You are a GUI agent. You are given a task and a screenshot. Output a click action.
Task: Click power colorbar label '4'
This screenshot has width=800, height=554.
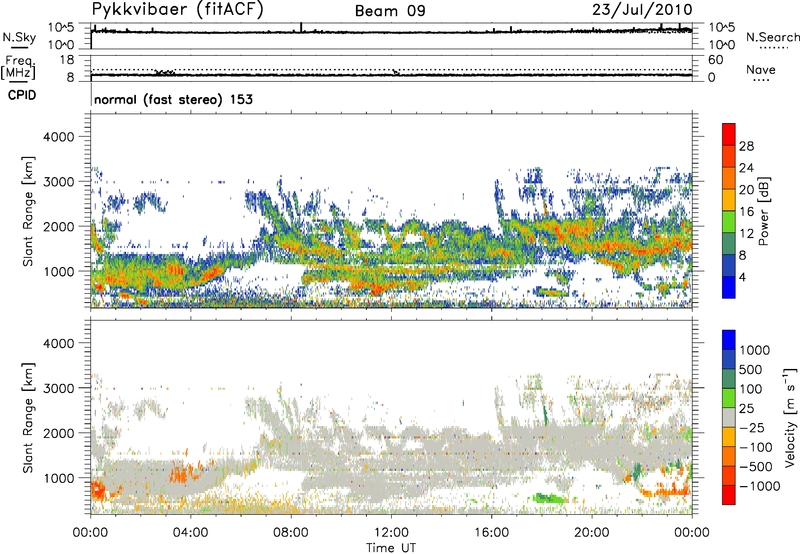pos(743,277)
